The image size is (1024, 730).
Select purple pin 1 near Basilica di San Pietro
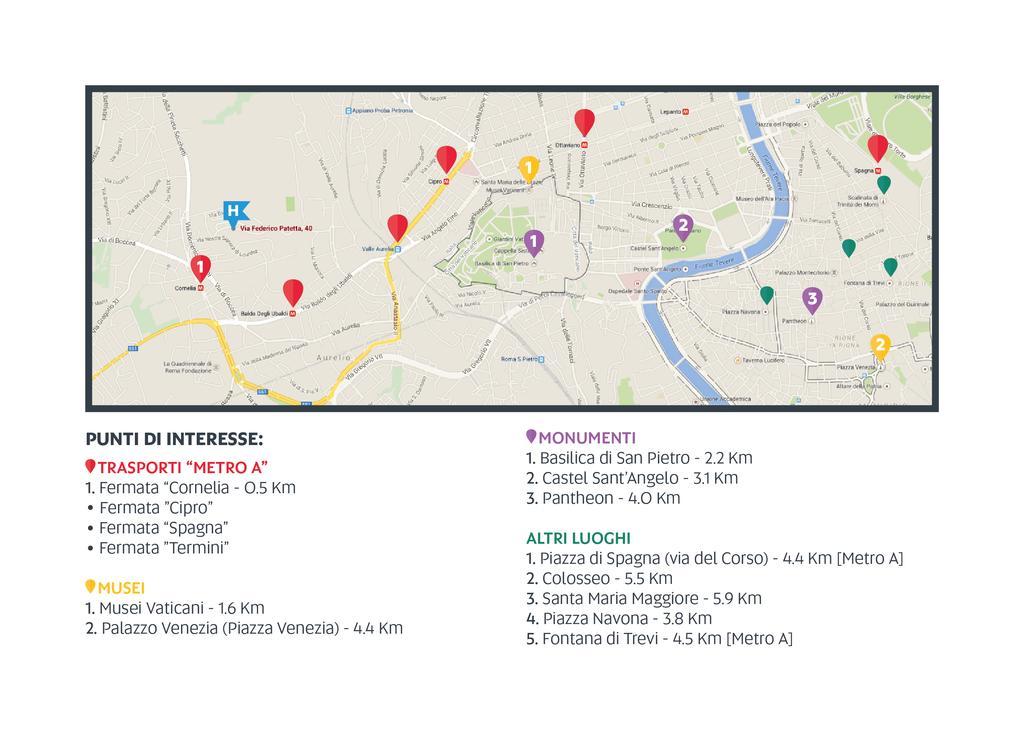534,243
